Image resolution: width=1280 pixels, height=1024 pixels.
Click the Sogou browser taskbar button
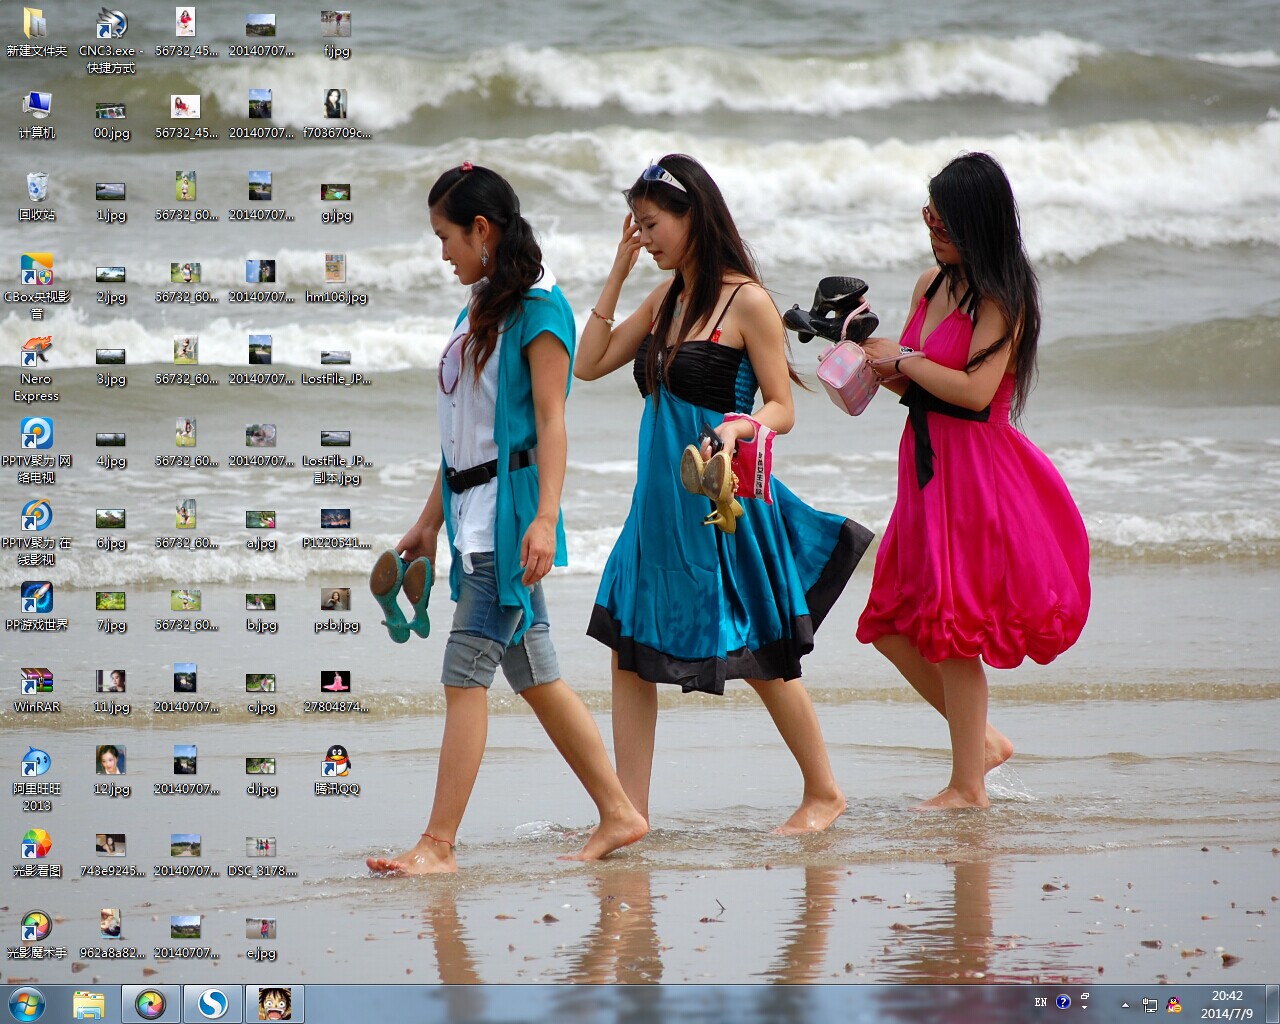point(212,1004)
